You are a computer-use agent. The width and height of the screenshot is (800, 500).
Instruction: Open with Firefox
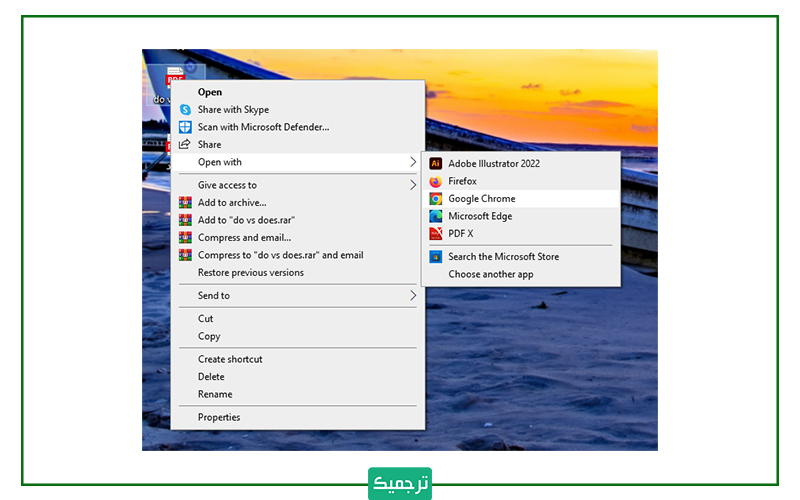[x=521, y=181]
